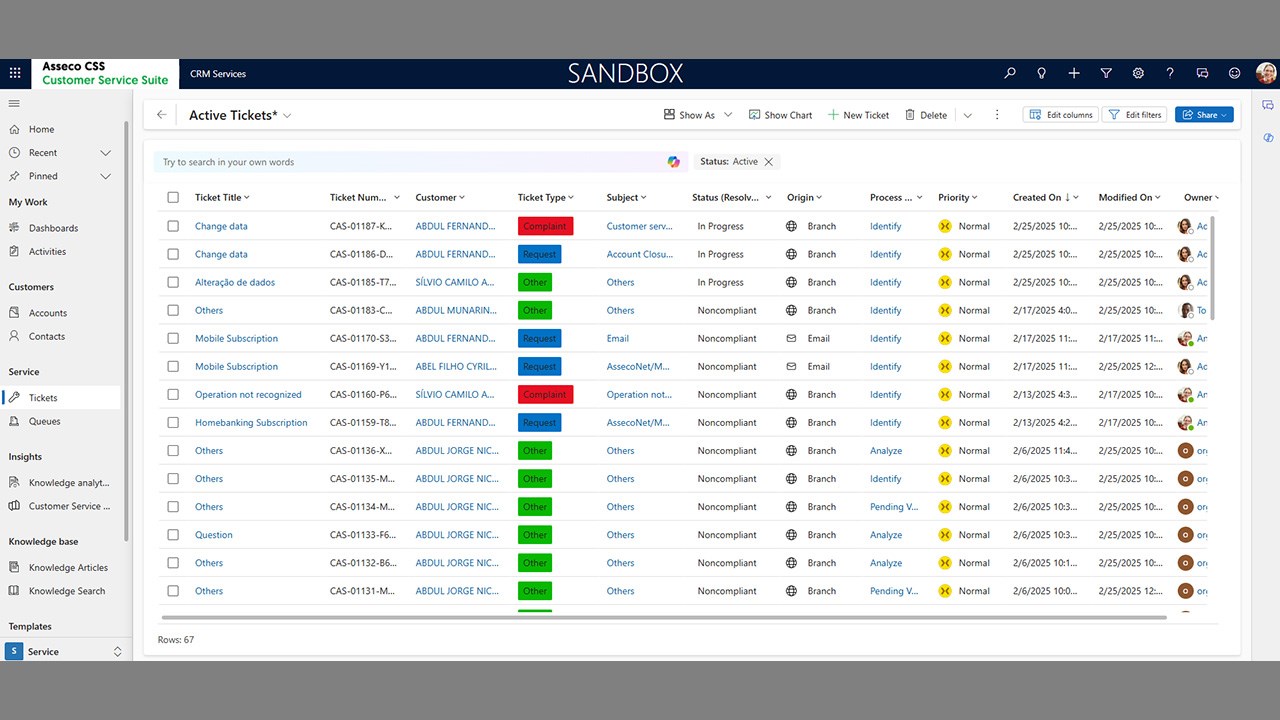This screenshot has width=1280, height=720.
Task: Expand the Recent section chevron
Action: click(105, 153)
